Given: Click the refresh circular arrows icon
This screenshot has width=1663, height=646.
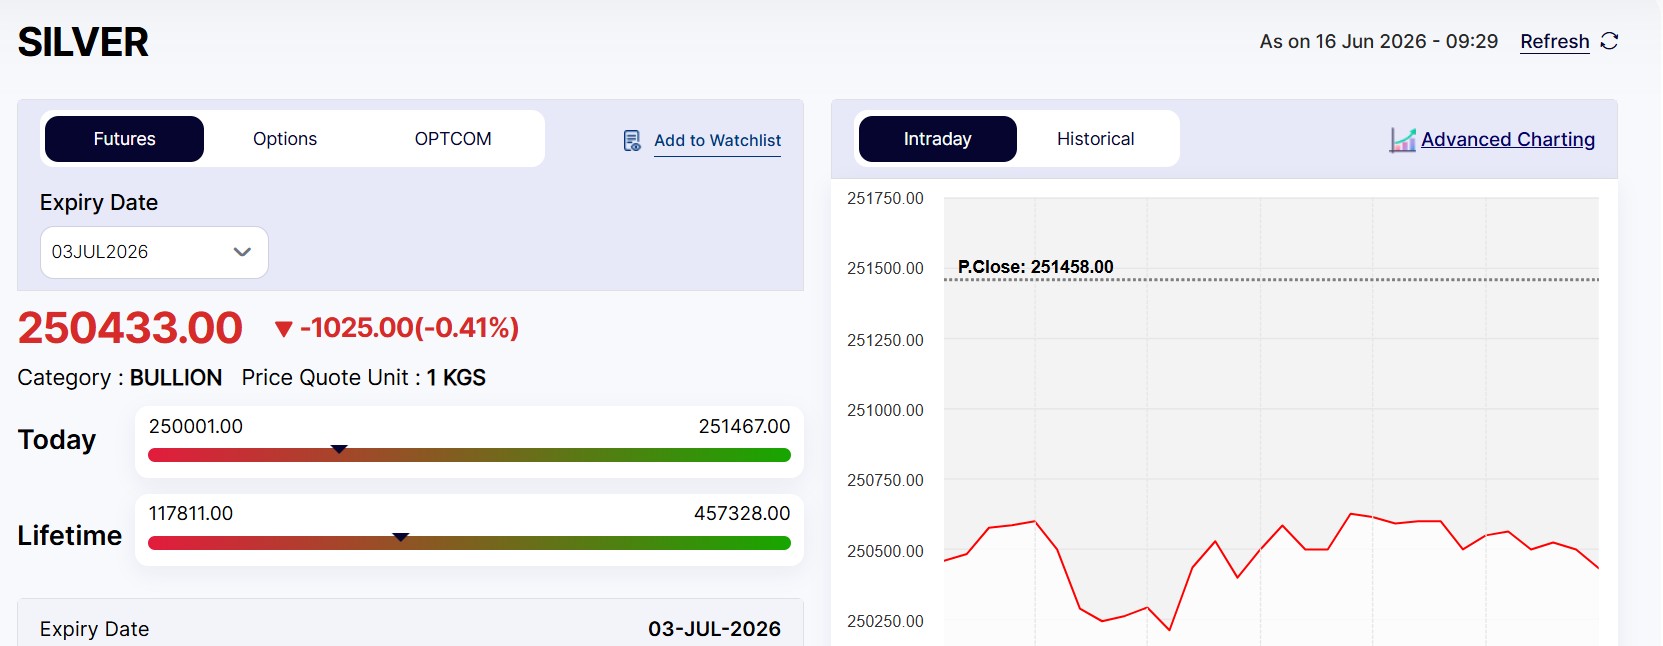Looking at the screenshot, I should coord(1609,41).
